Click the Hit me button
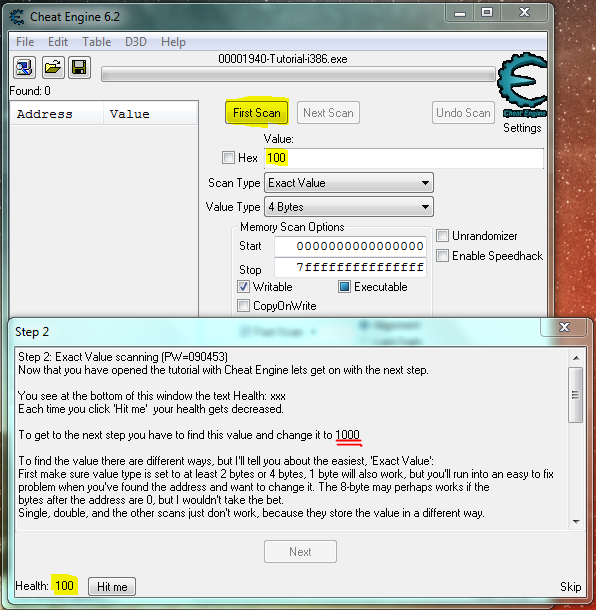This screenshot has height=610, width=596. (112, 586)
